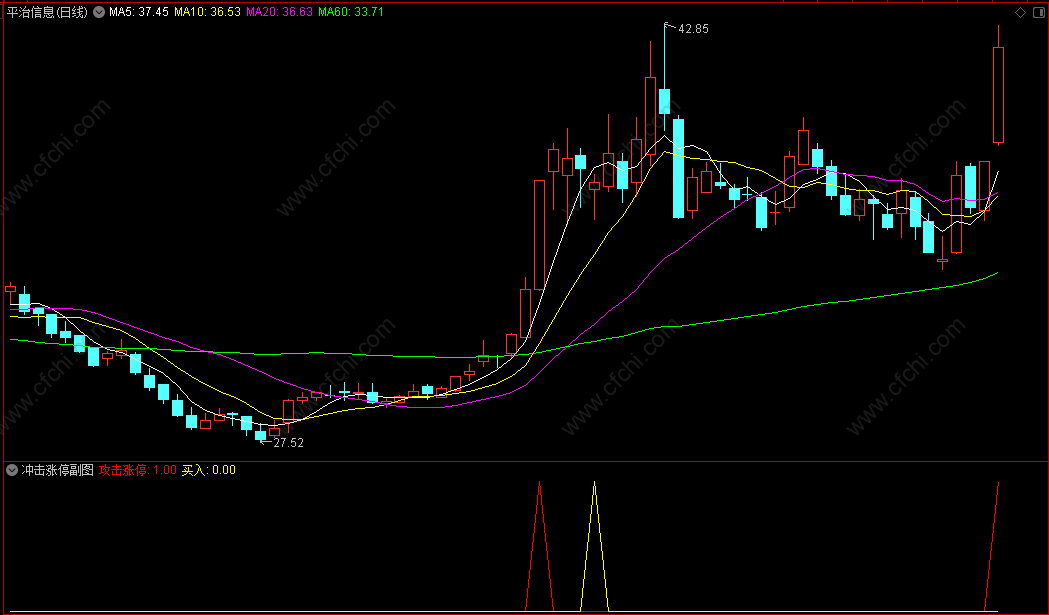This screenshot has height=615, width=1049.
Task: Click the yellow 买入 spike in sub-chart
Action: coord(594,545)
